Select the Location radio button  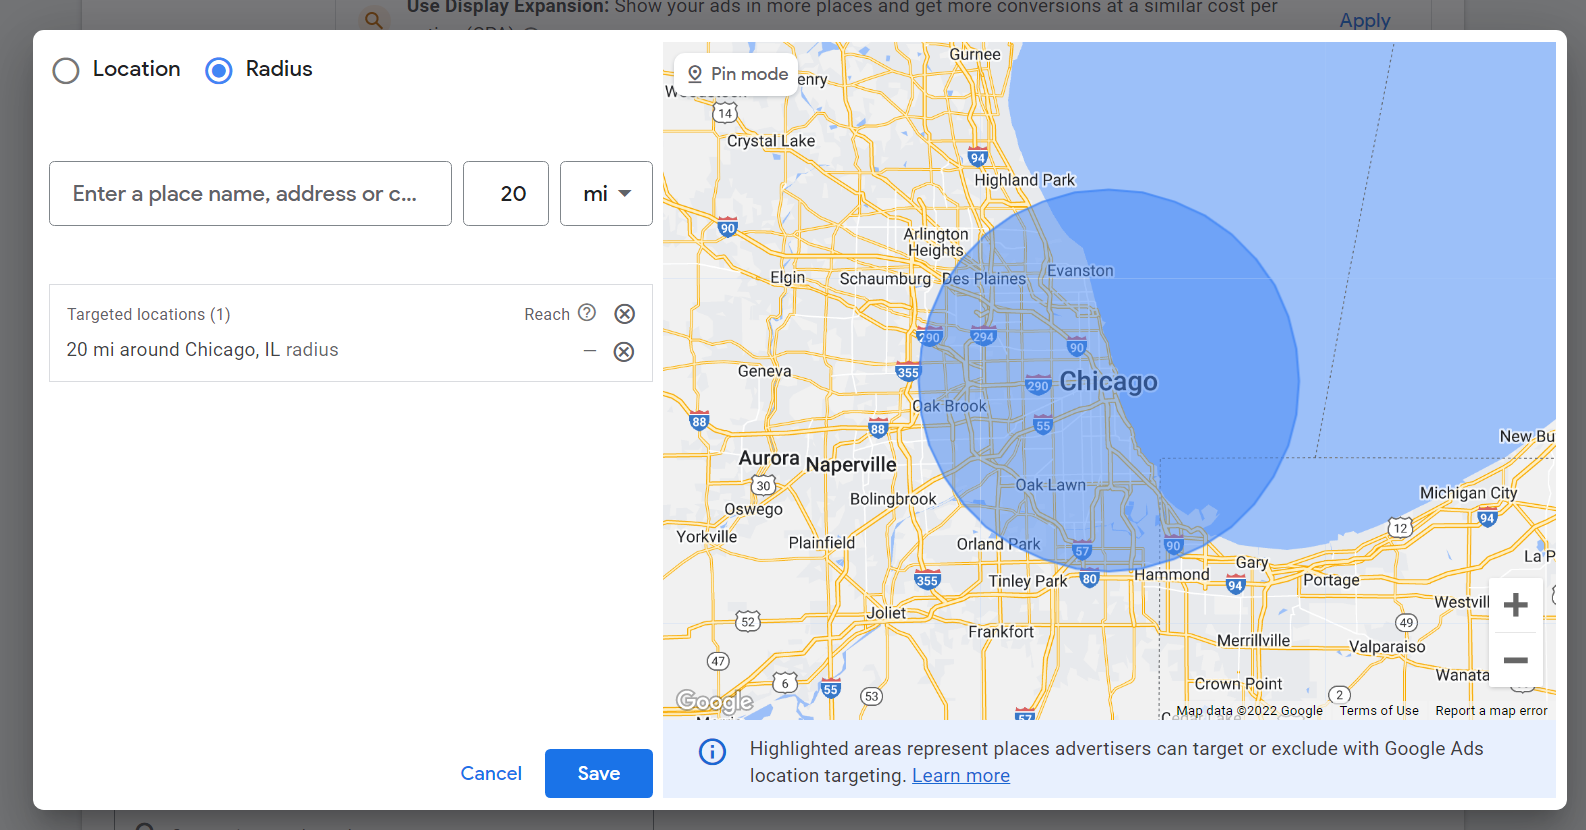(x=66, y=70)
